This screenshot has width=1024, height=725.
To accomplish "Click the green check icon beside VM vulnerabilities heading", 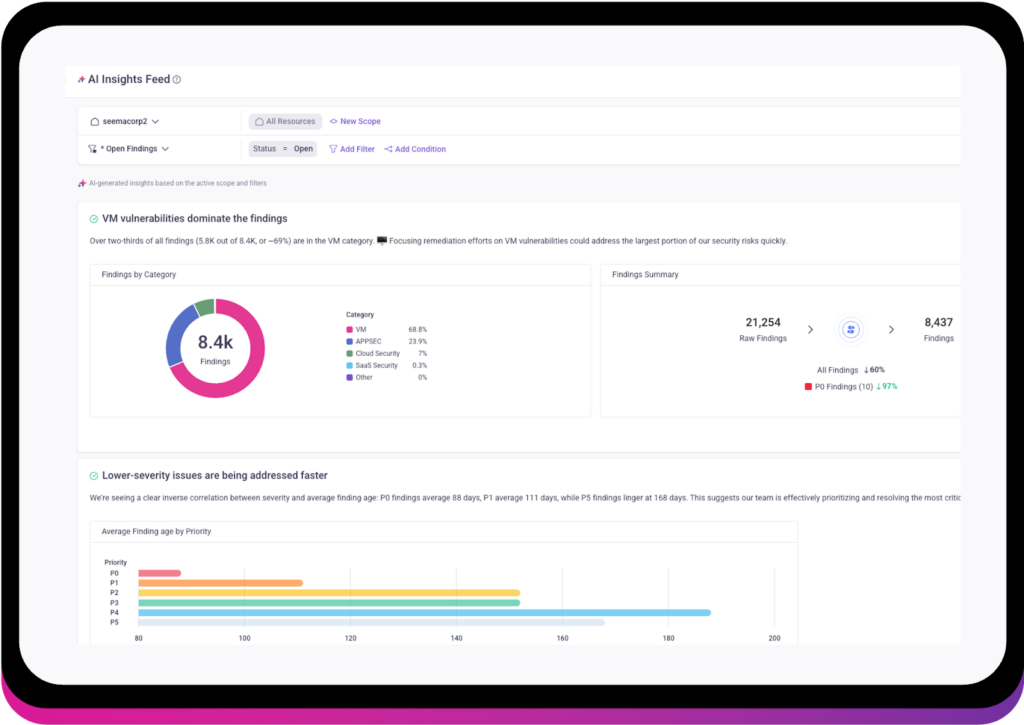I will point(93,219).
